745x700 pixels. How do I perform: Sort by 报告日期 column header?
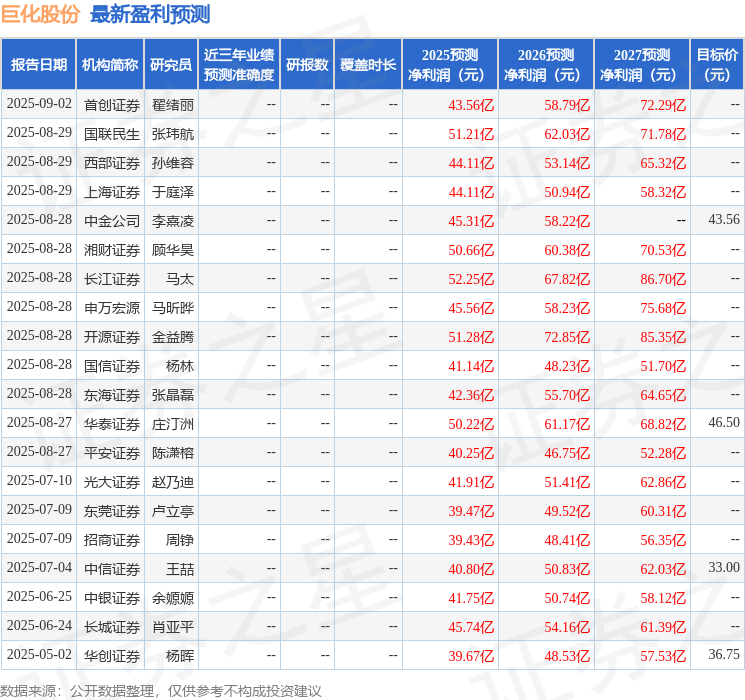39,65
